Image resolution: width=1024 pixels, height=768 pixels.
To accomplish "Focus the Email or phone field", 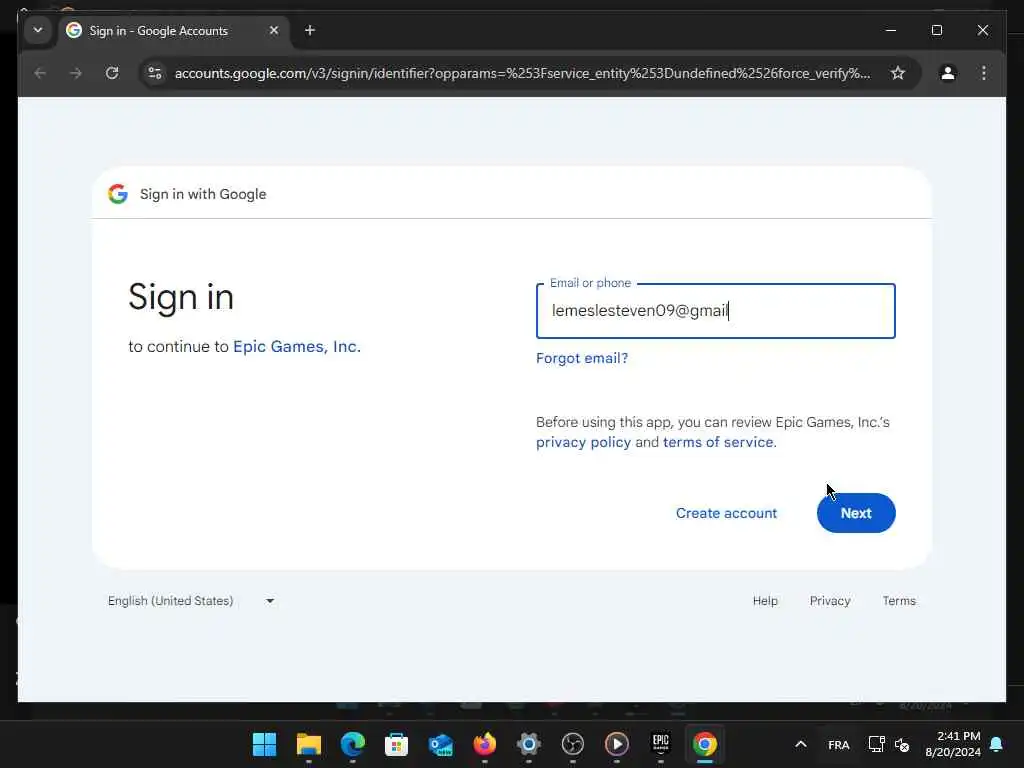I will [715, 311].
